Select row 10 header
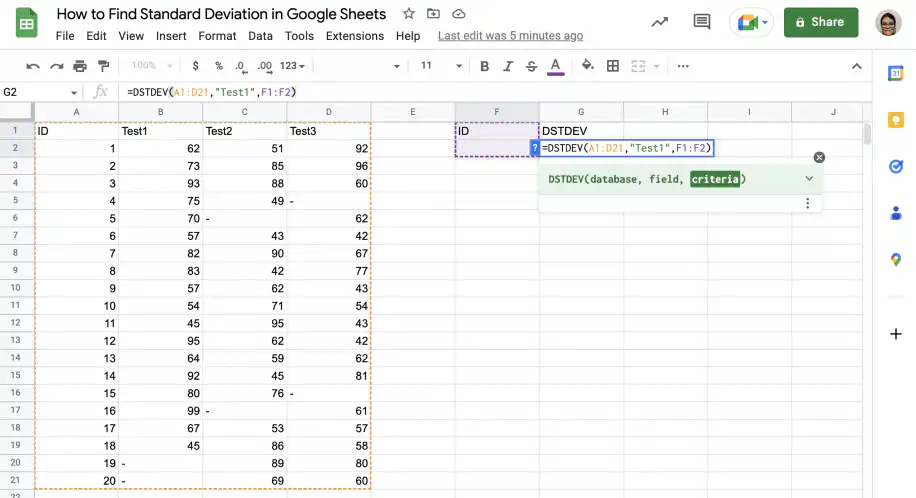 click(x=16, y=288)
